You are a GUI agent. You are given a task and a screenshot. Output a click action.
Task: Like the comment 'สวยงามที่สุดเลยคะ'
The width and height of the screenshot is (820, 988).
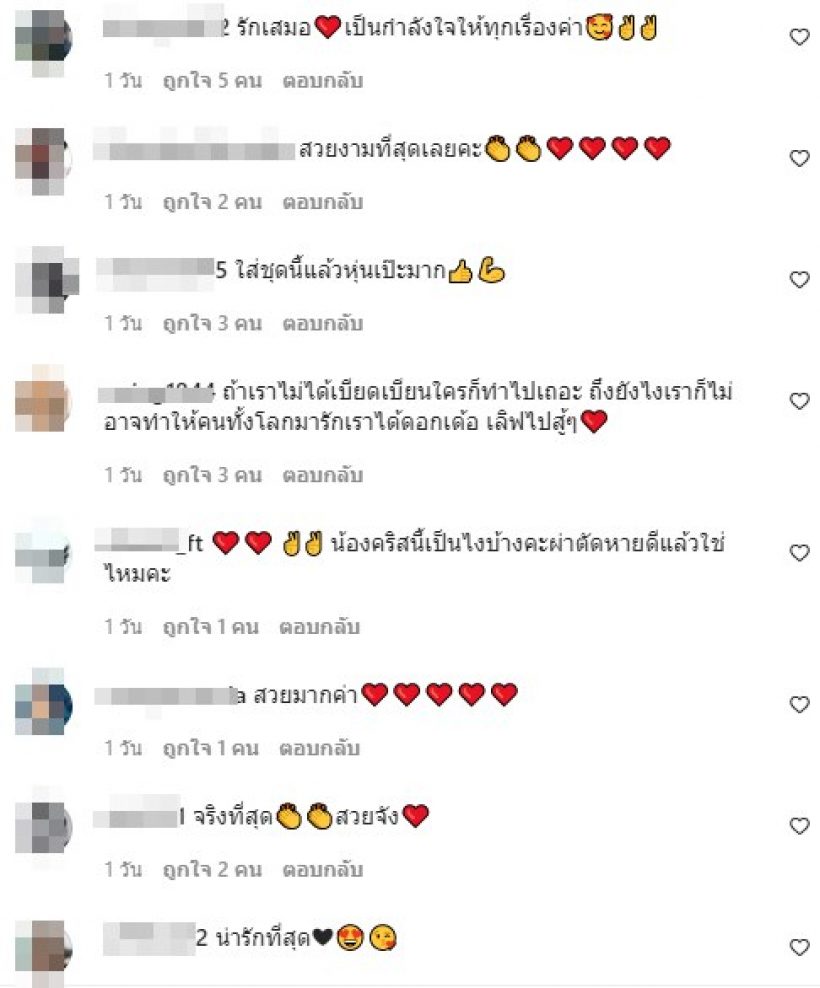click(799, 158)
